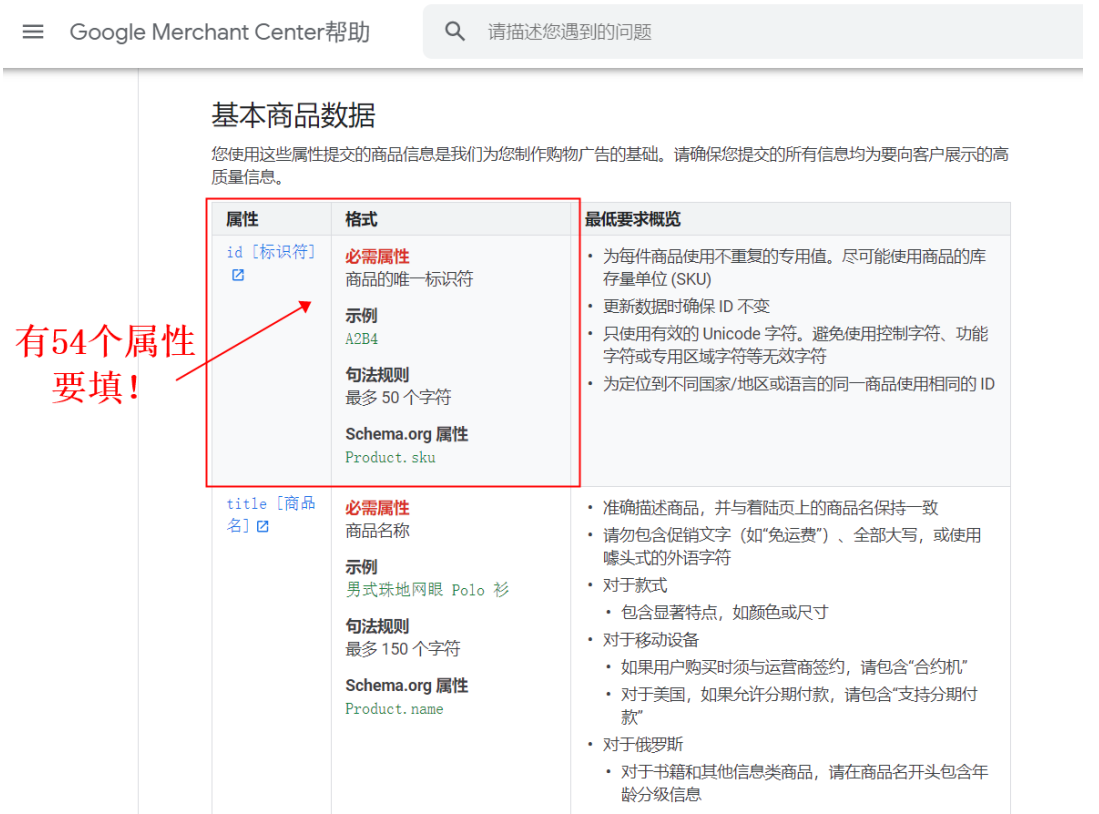
Task: Click the 最多 150 个字符 syntax rule
Action: (x=403, y=649)
